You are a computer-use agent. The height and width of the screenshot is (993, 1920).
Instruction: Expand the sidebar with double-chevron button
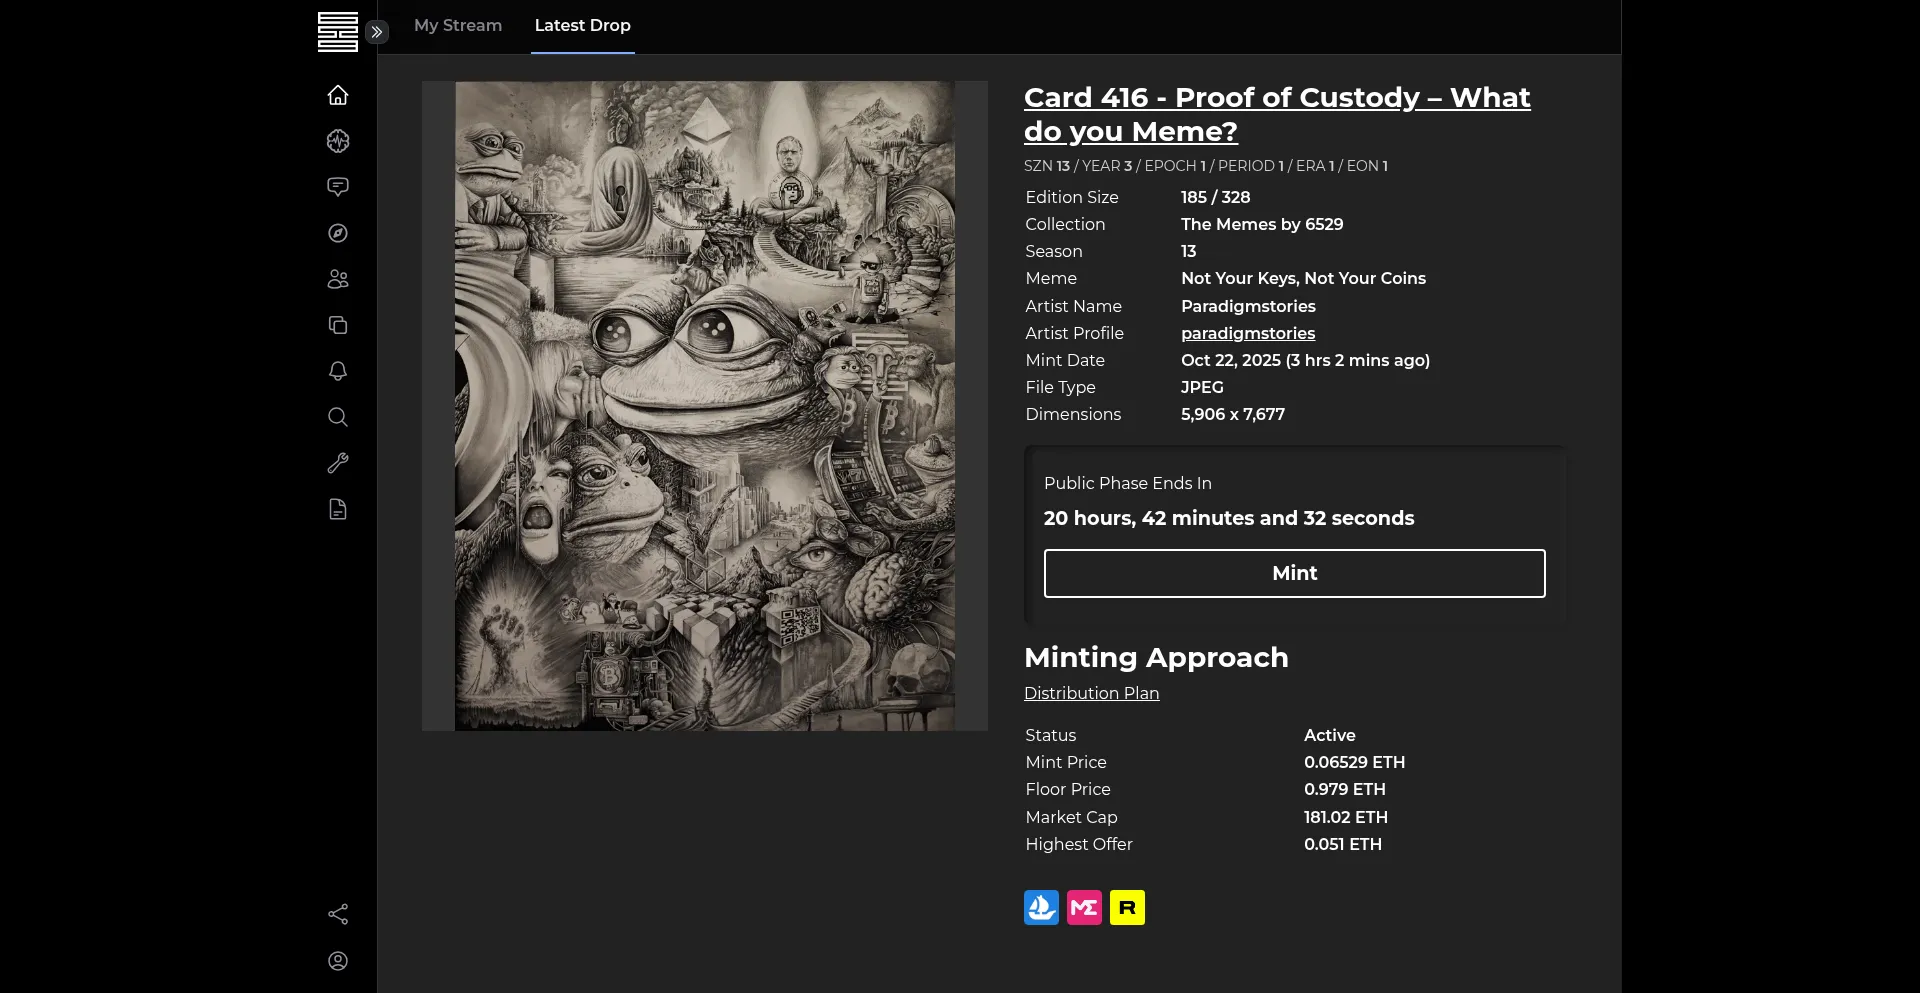pyautogui.click(x=377, y=32)
